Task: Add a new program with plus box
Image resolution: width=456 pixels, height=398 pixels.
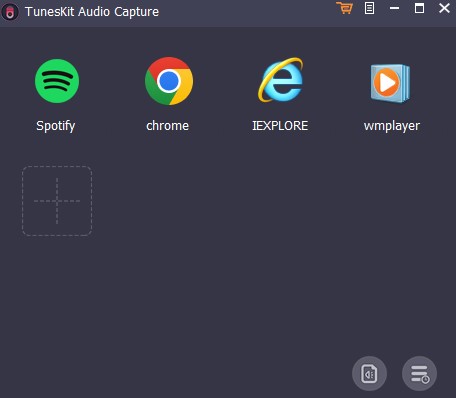Action: pos(57,201)
